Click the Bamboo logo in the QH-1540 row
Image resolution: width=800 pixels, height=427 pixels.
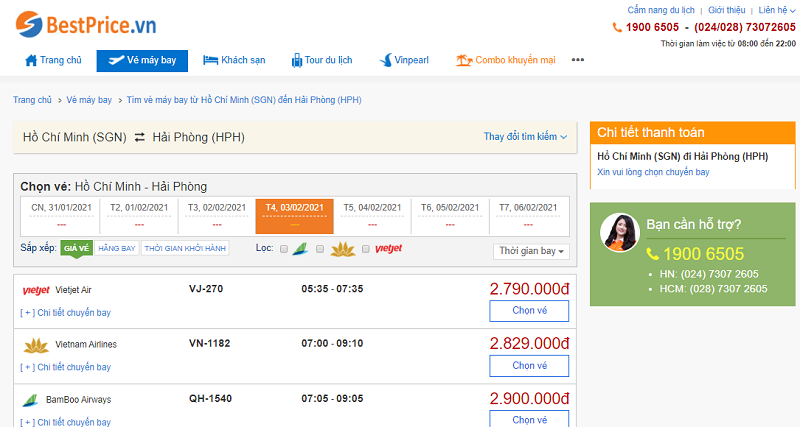pyautogui.click(x=31, y=400)
